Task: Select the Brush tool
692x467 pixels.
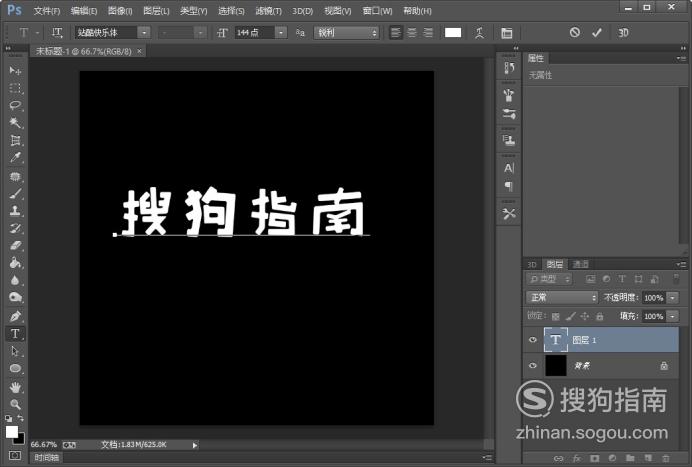Action: click(x=15, y=193)
